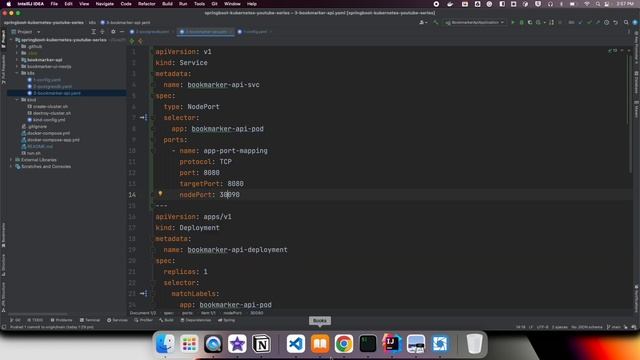Screen dimensions: 640x360
Task: Open Problems tool window button
Action: point(62,320)
